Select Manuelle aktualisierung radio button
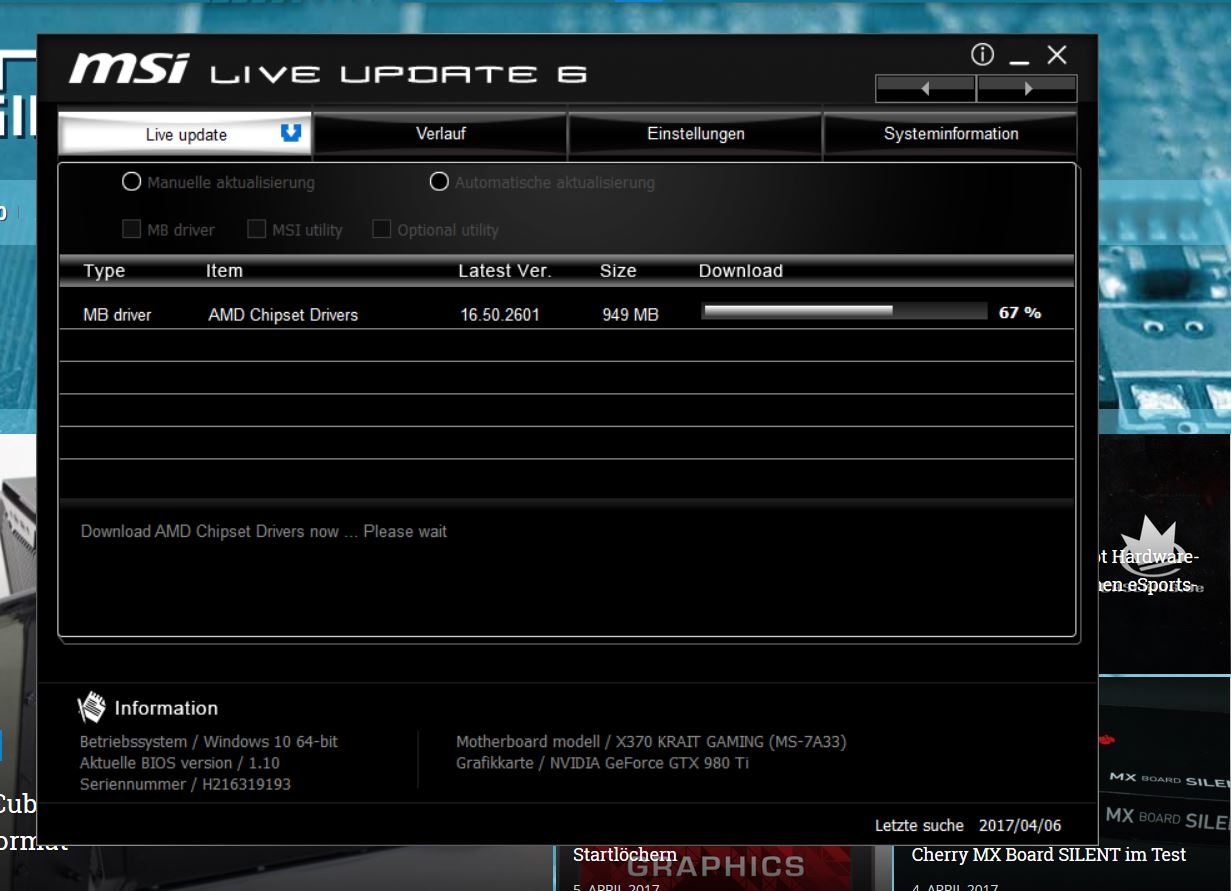Viewport: 1231px width, 891px height. tap(131, 182)
